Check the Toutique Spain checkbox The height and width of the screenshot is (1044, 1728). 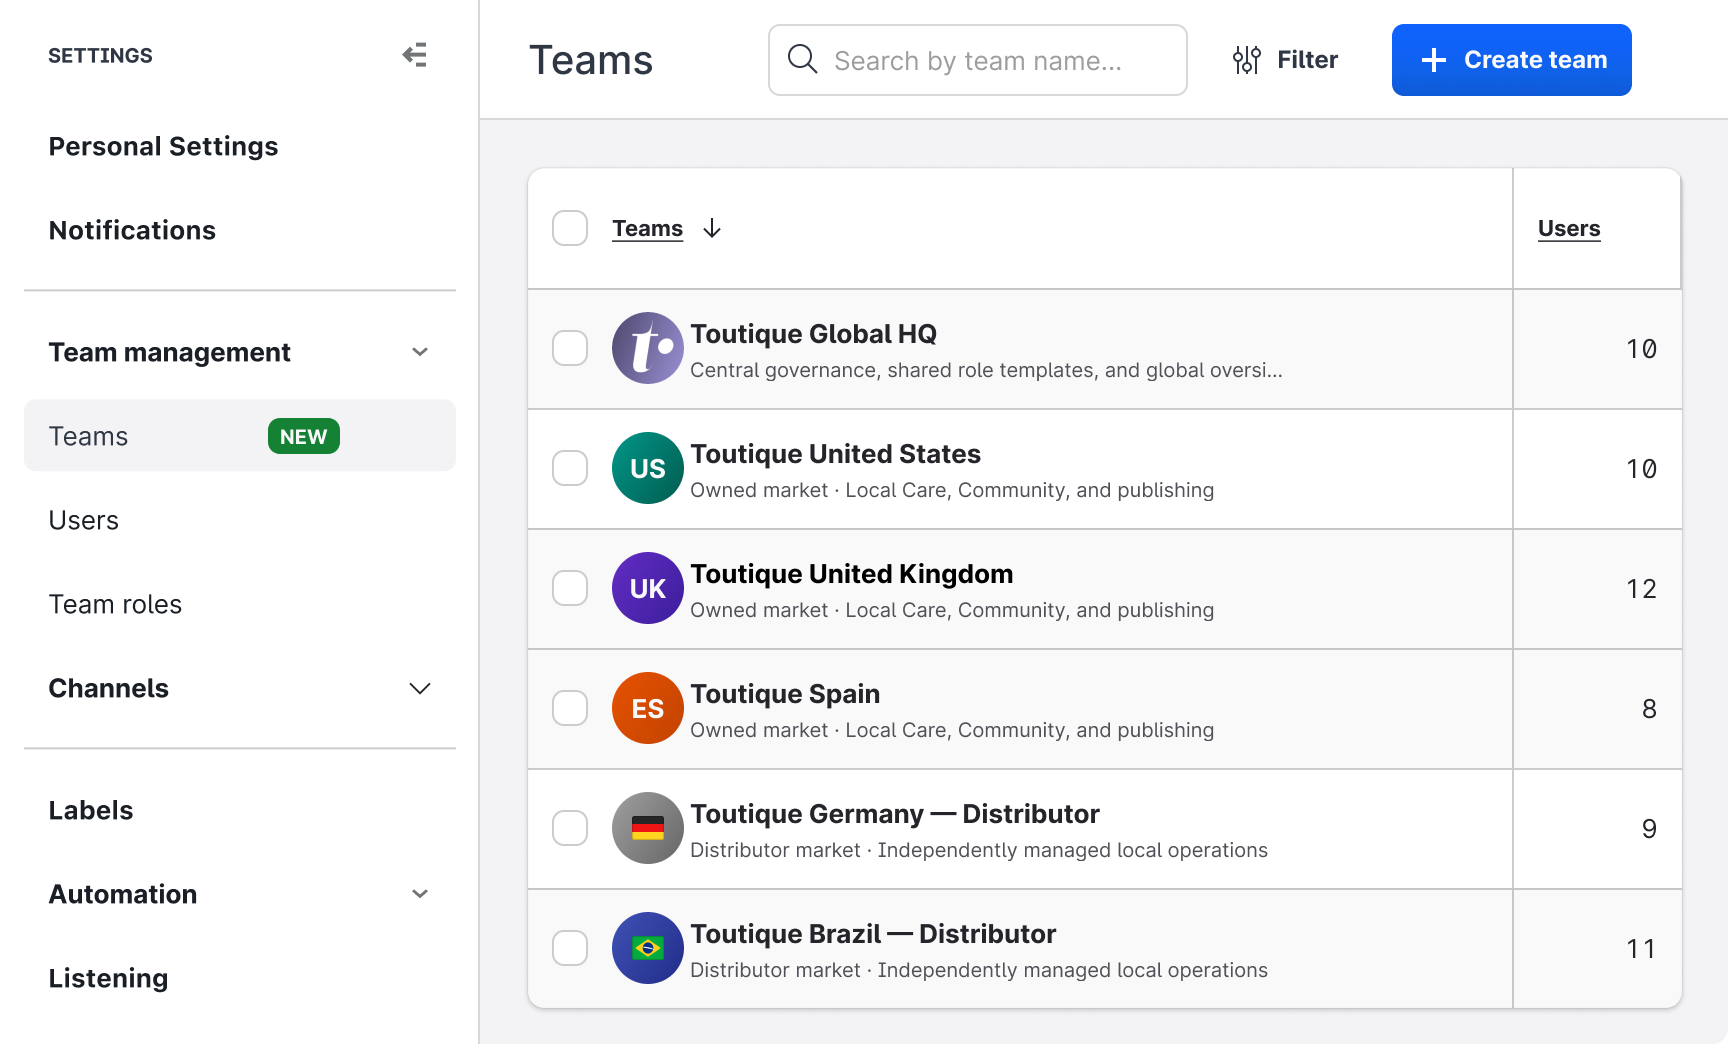tap(570, 708)
